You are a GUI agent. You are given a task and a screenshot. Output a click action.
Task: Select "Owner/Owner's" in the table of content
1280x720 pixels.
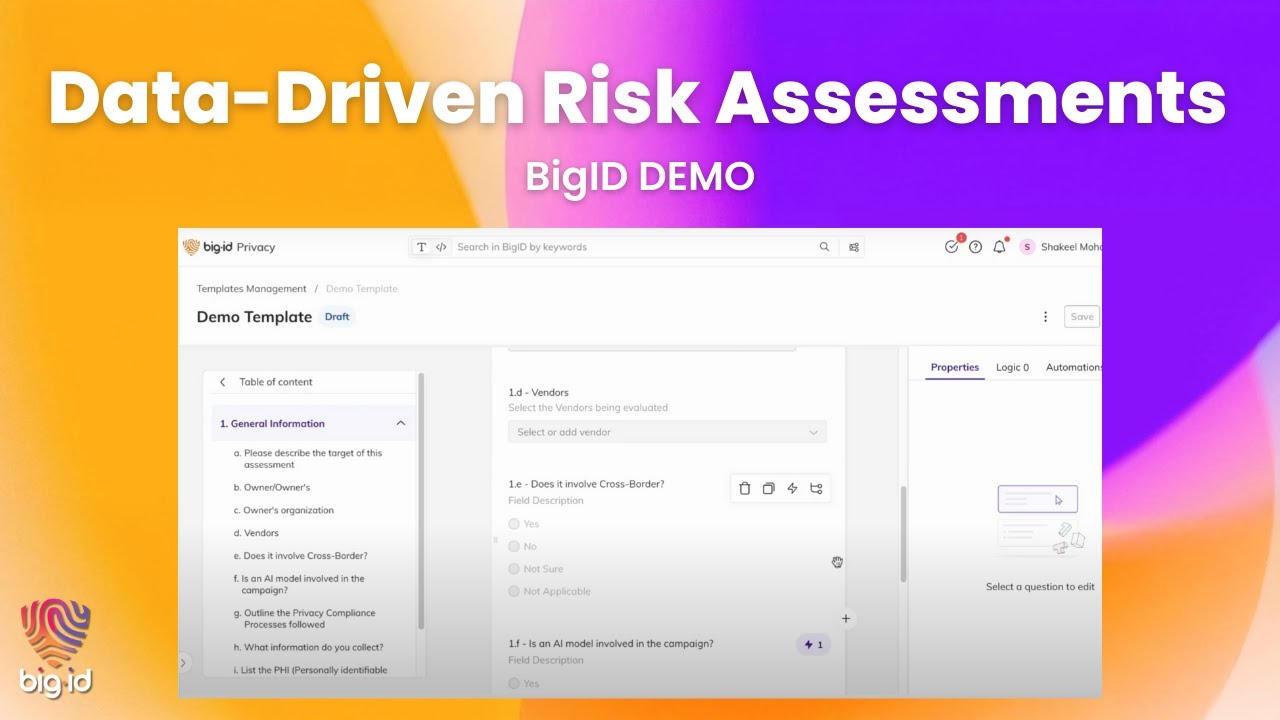[272, 488]
